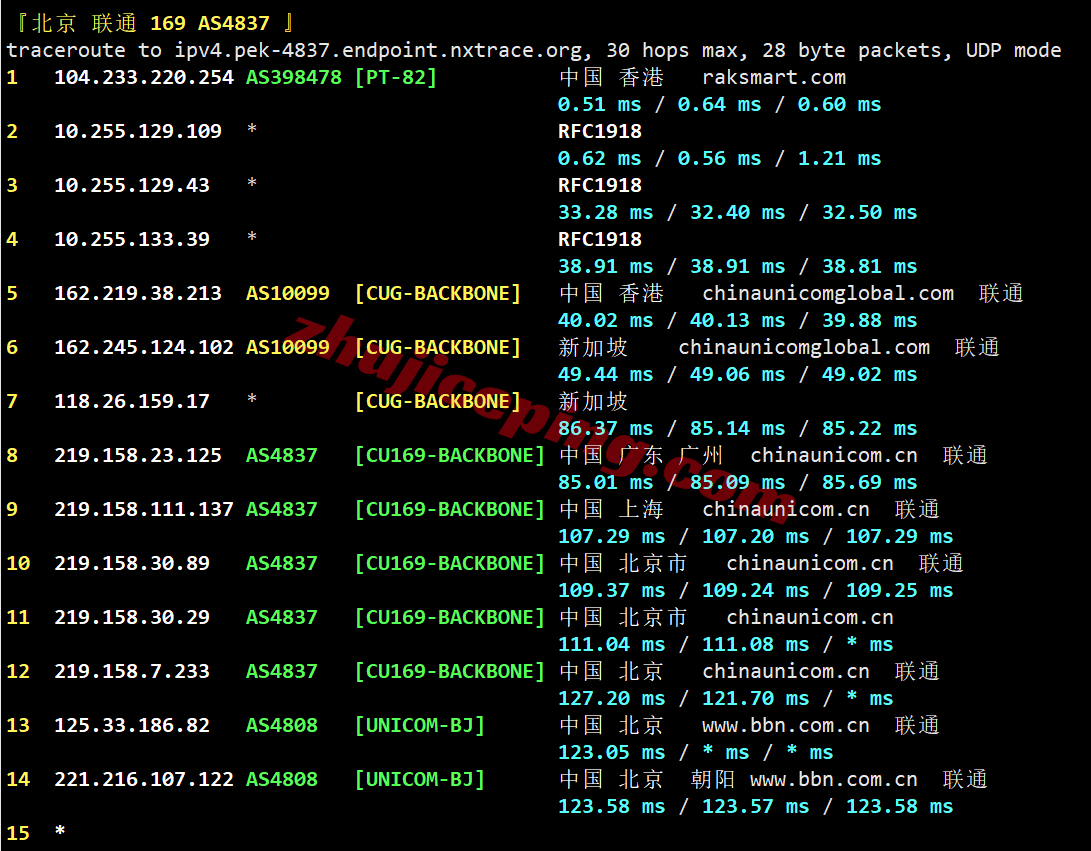Click latency value 0.51 ms
This screenshot has width=1091, height=851.
coord(600,104)
